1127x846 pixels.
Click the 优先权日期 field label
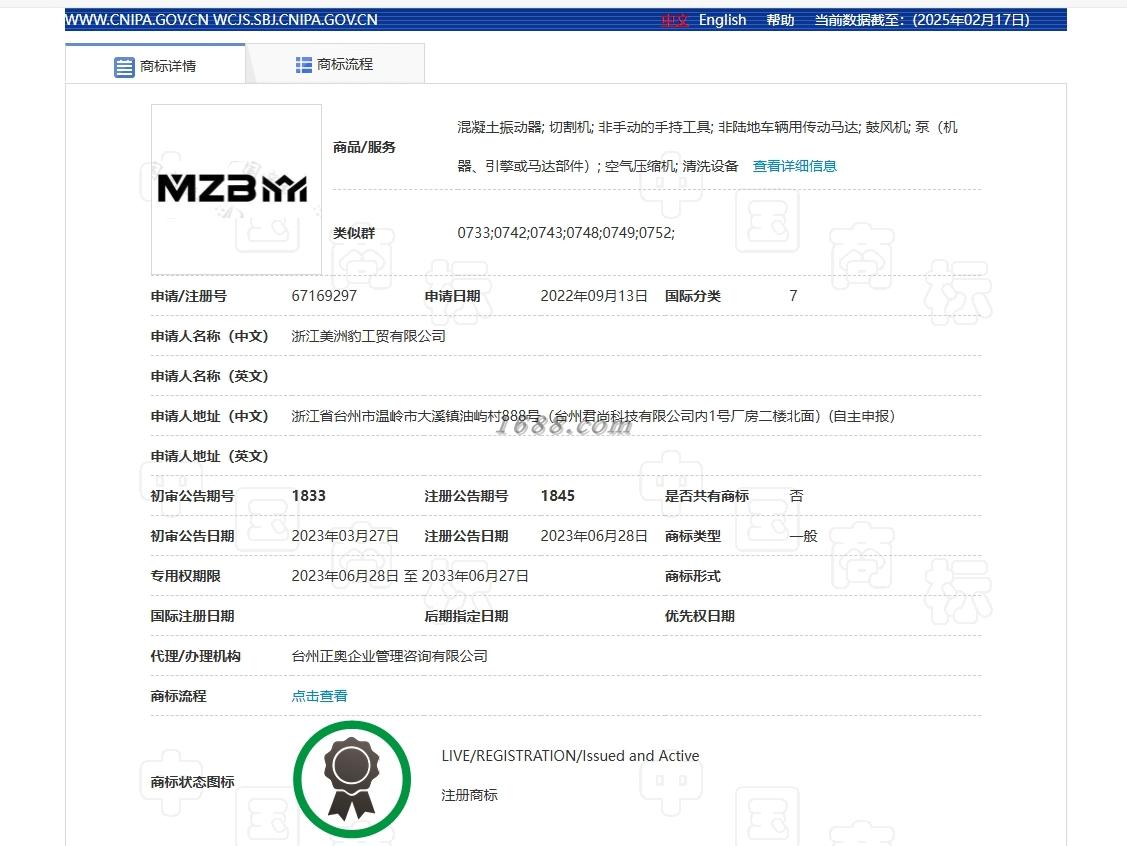point(699,616)
